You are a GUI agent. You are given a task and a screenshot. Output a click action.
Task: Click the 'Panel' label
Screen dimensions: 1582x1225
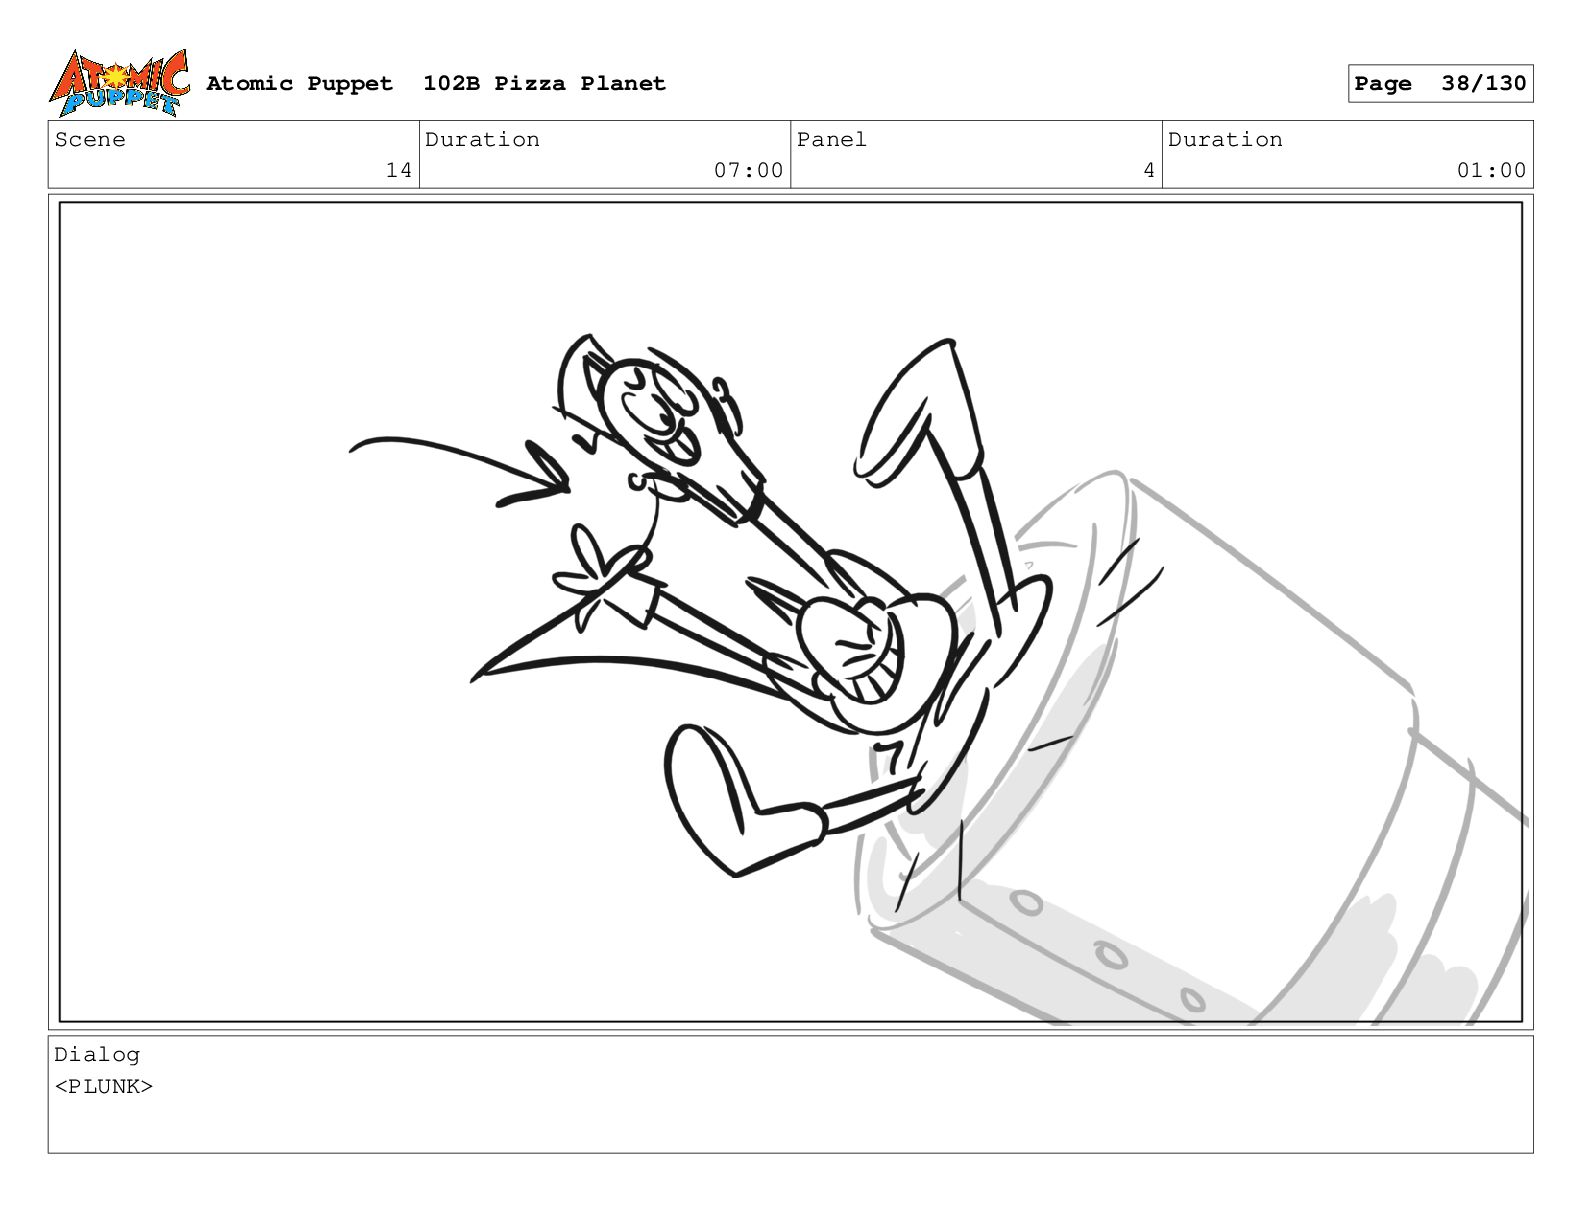click(831, 140)
